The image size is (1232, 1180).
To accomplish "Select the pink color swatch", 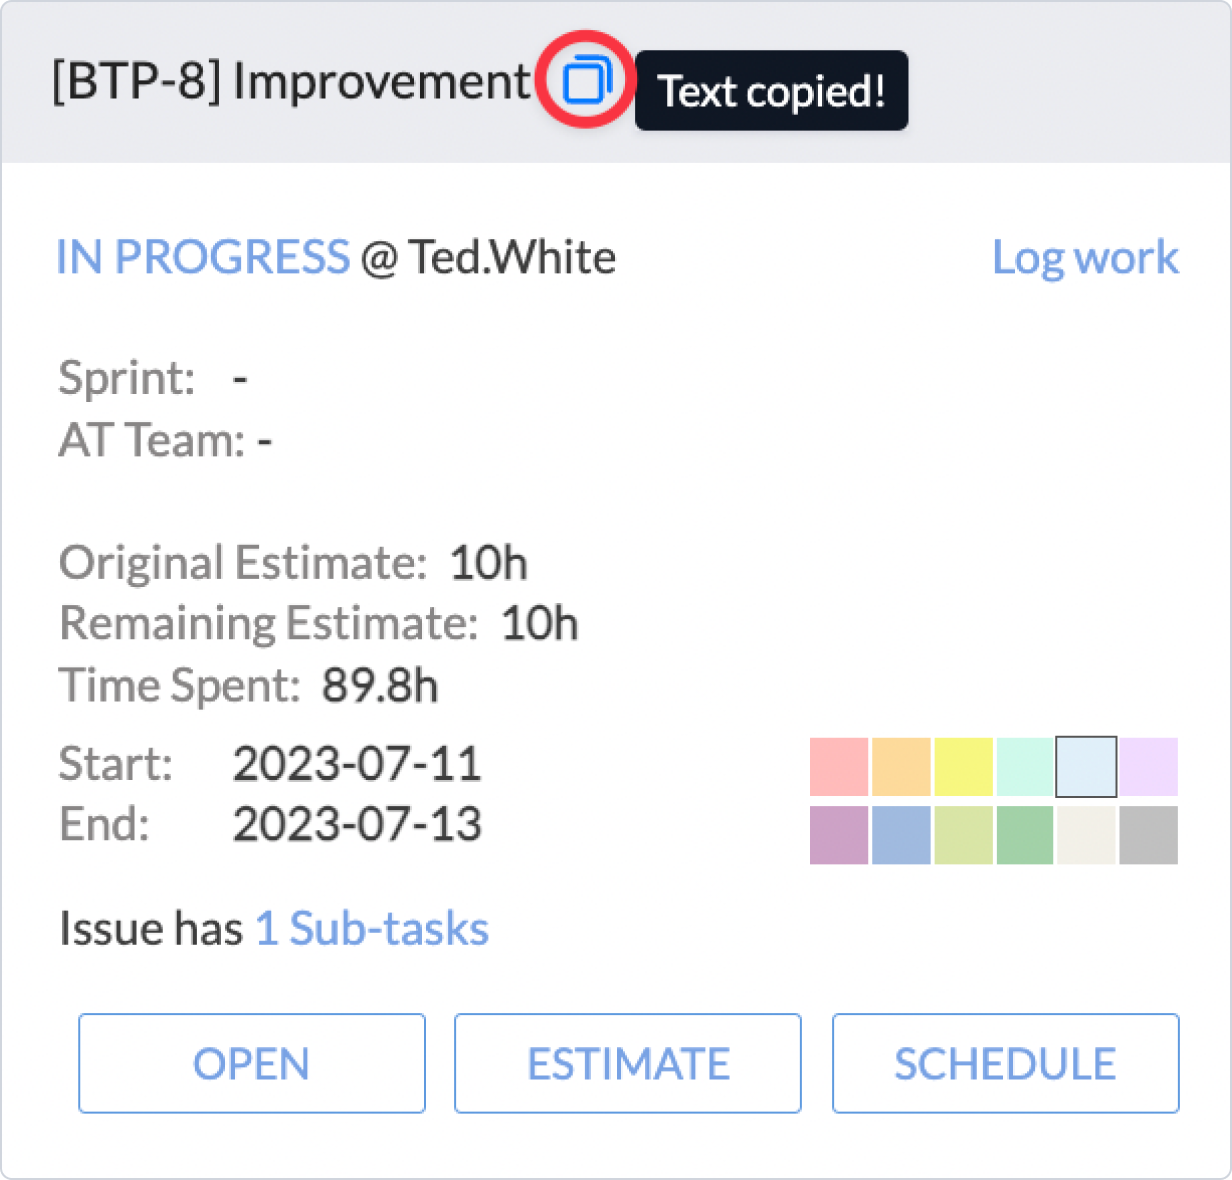I will coord(839,767).
